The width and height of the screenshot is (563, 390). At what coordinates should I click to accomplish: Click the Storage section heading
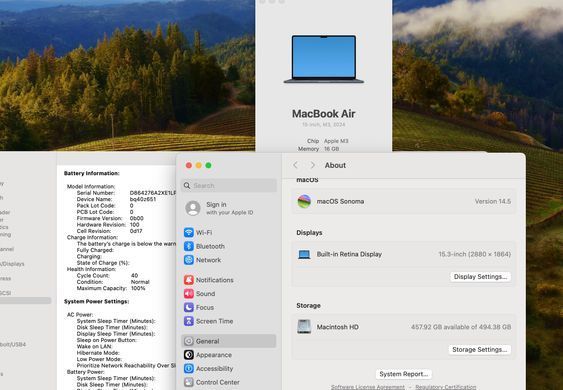point(308,306)
